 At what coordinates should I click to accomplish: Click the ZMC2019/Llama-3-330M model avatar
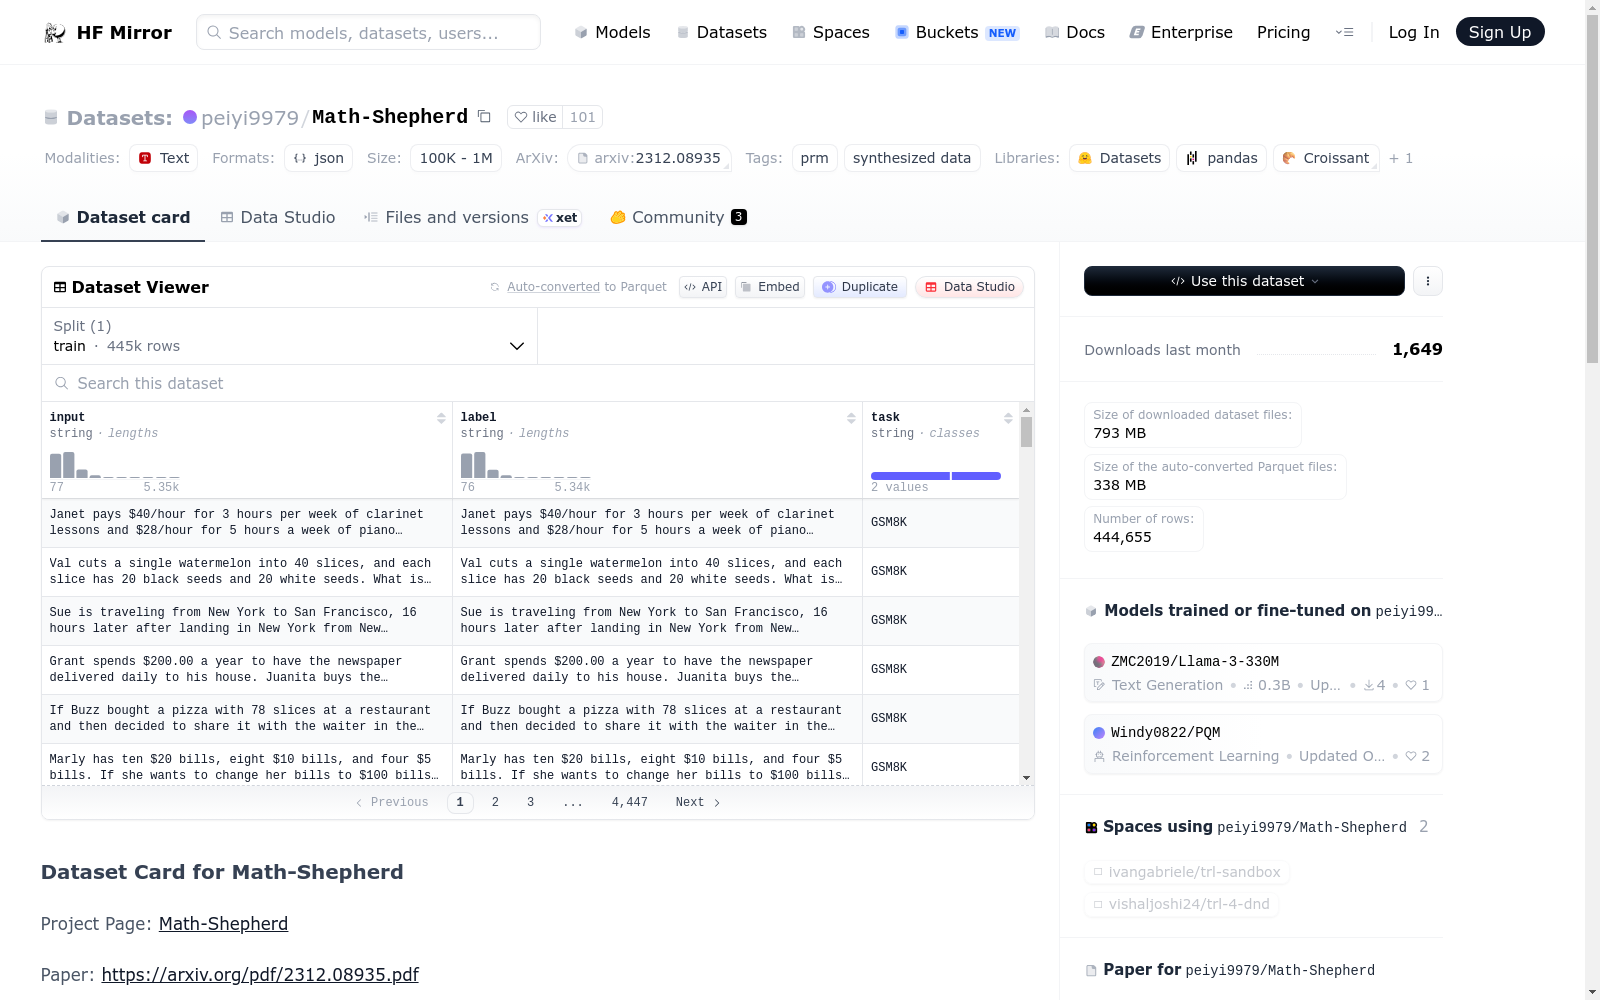[1099, 662]
